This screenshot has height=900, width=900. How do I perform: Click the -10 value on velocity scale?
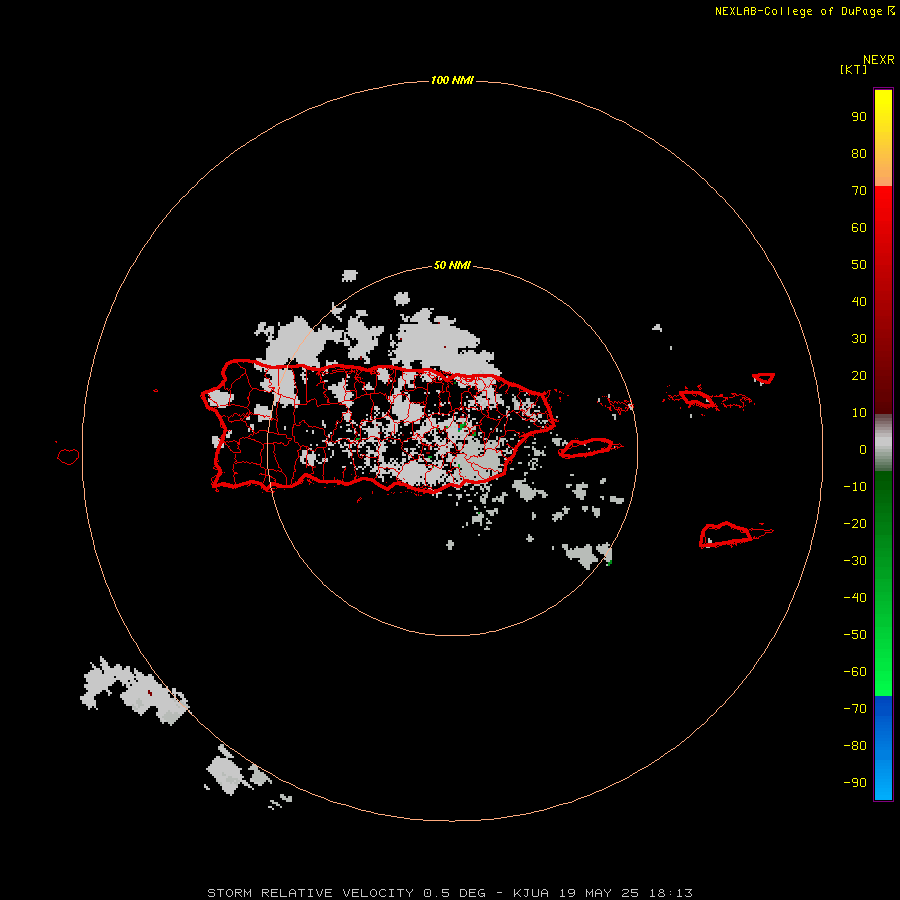[x=855, y=487]
